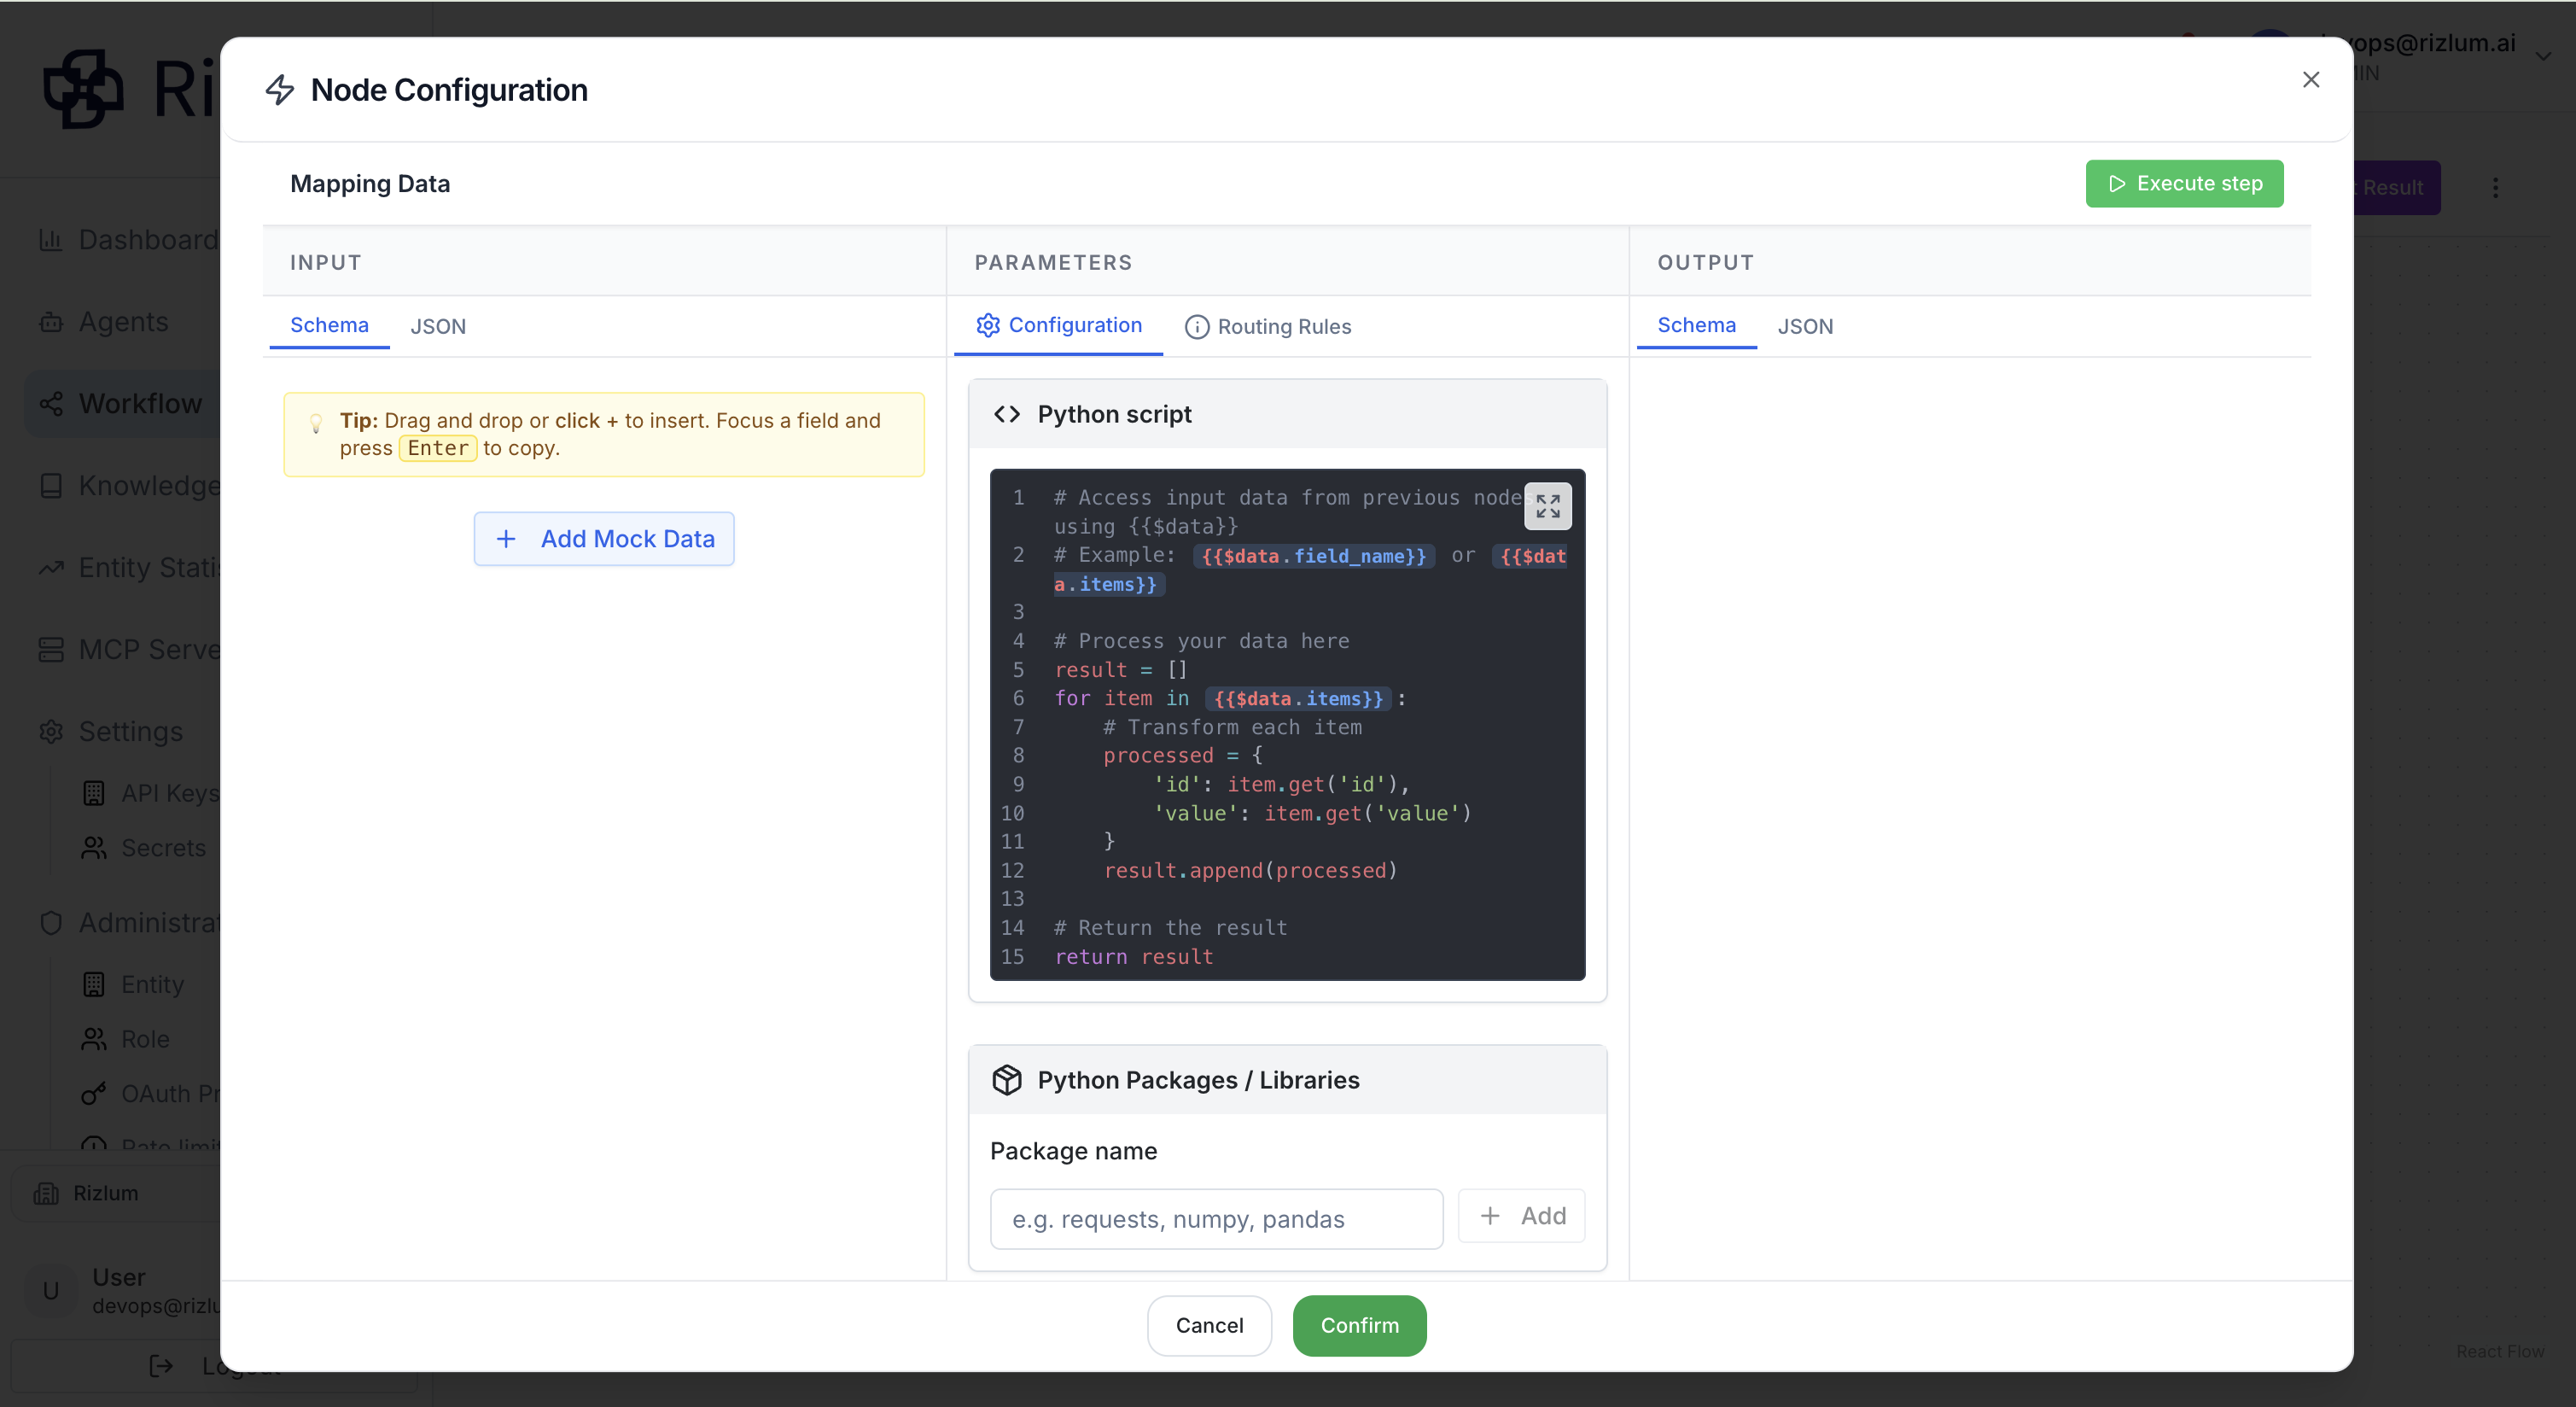Screen dimensions: 2576x1407
Task: Add the package with the Add button
Action: coord(1521,1216)
